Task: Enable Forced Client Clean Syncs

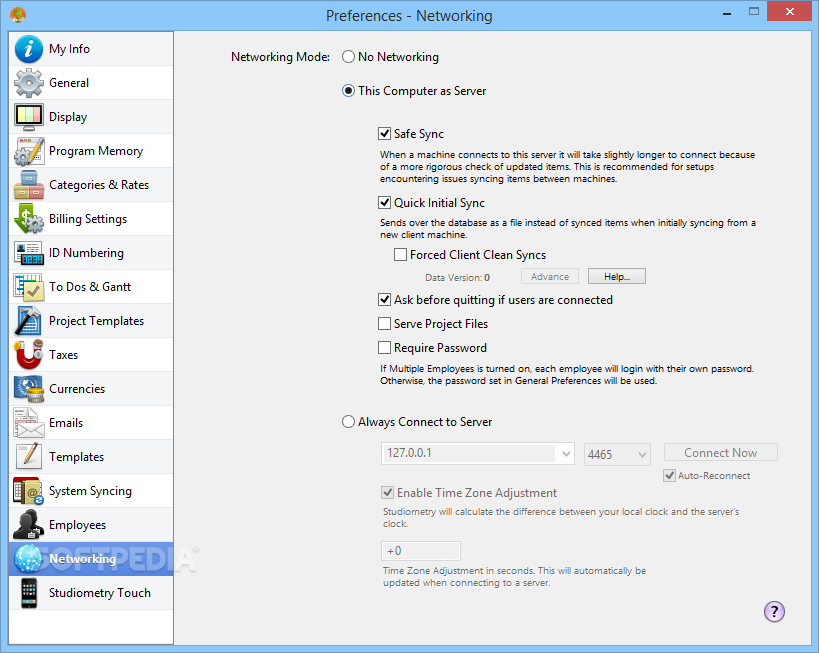Action: tap(401, 254)
